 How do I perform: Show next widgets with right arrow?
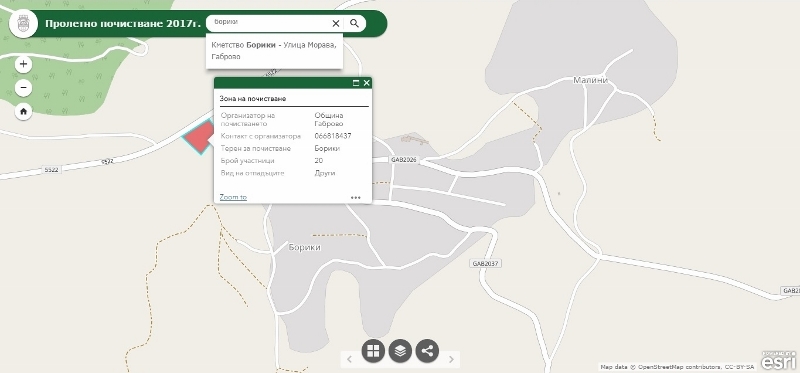tap(451, 359)
